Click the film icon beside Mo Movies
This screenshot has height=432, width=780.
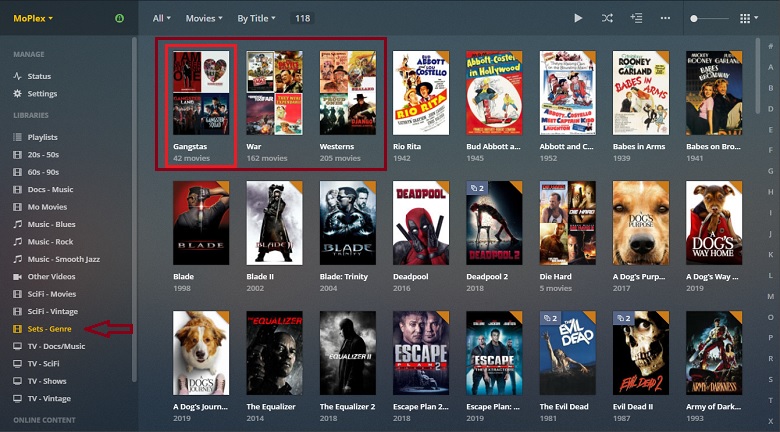pos(17,207)
